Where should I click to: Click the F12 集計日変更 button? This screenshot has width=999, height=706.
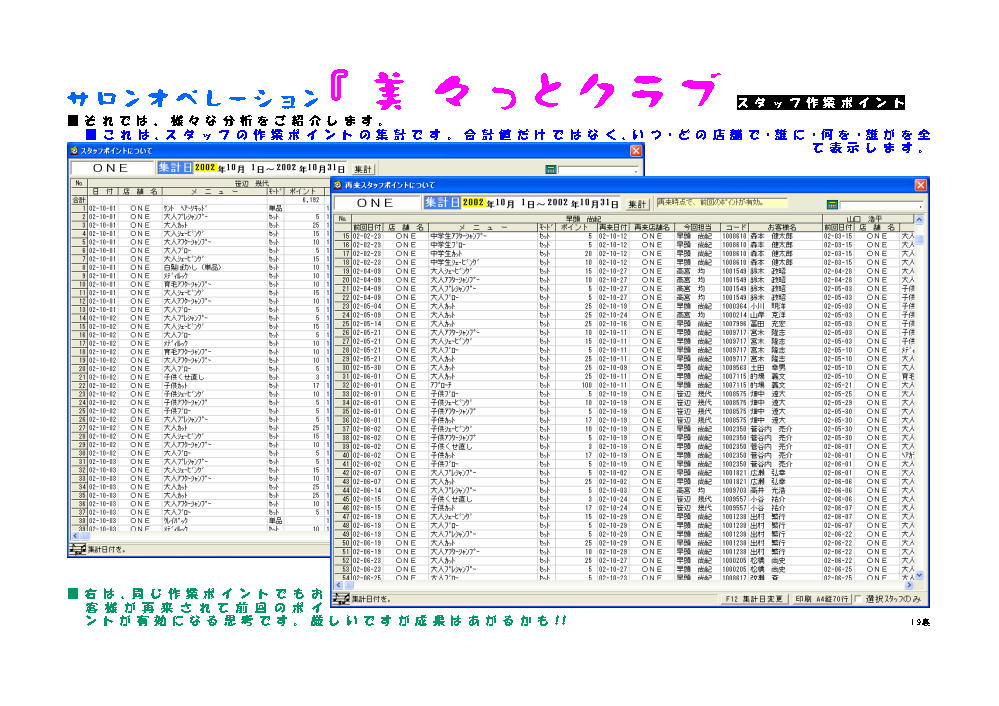[x=754, y=599]
